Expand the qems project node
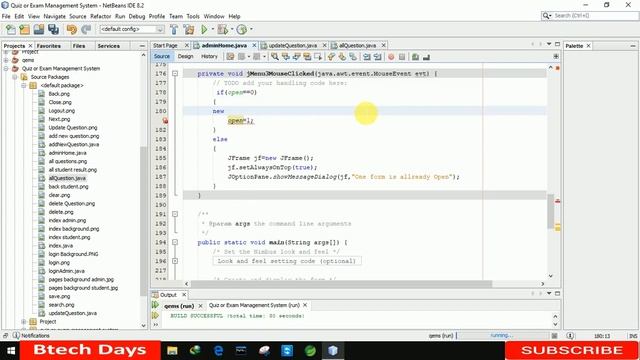The height and width of the screenshot is (360, 640). pyautogui.click(x=6, y=60)
